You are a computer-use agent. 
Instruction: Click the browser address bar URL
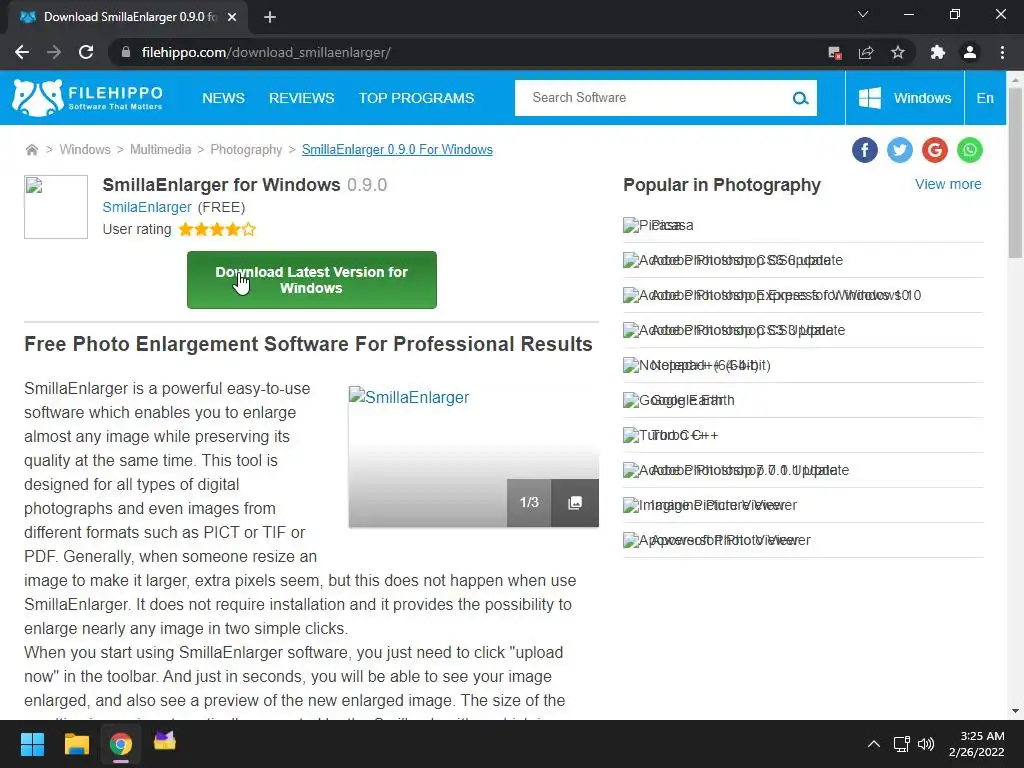266,52
